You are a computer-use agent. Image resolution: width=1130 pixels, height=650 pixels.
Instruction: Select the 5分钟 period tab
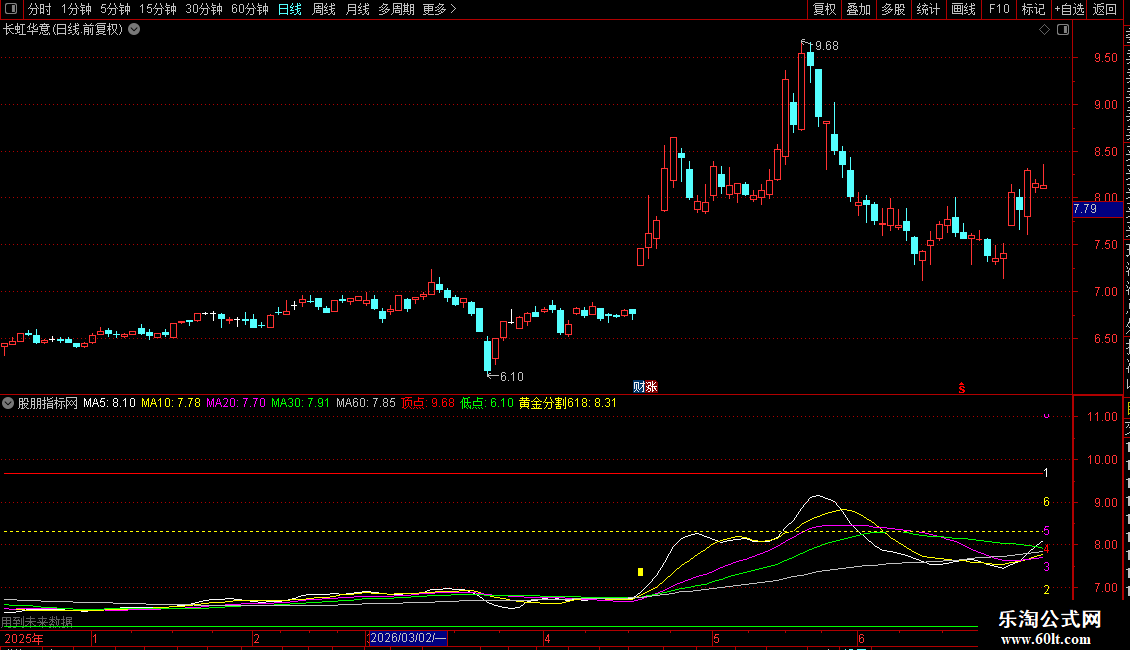115,9
